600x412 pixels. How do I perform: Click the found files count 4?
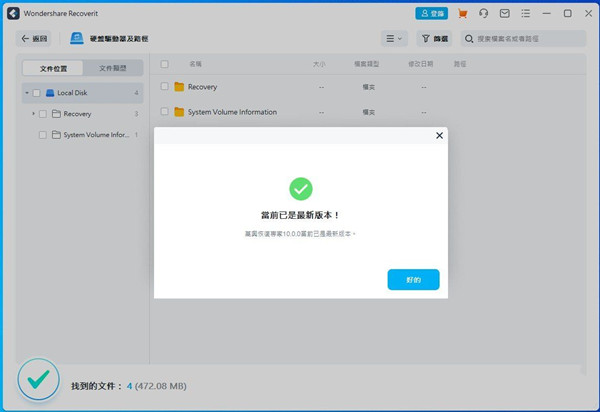[129, 386]
